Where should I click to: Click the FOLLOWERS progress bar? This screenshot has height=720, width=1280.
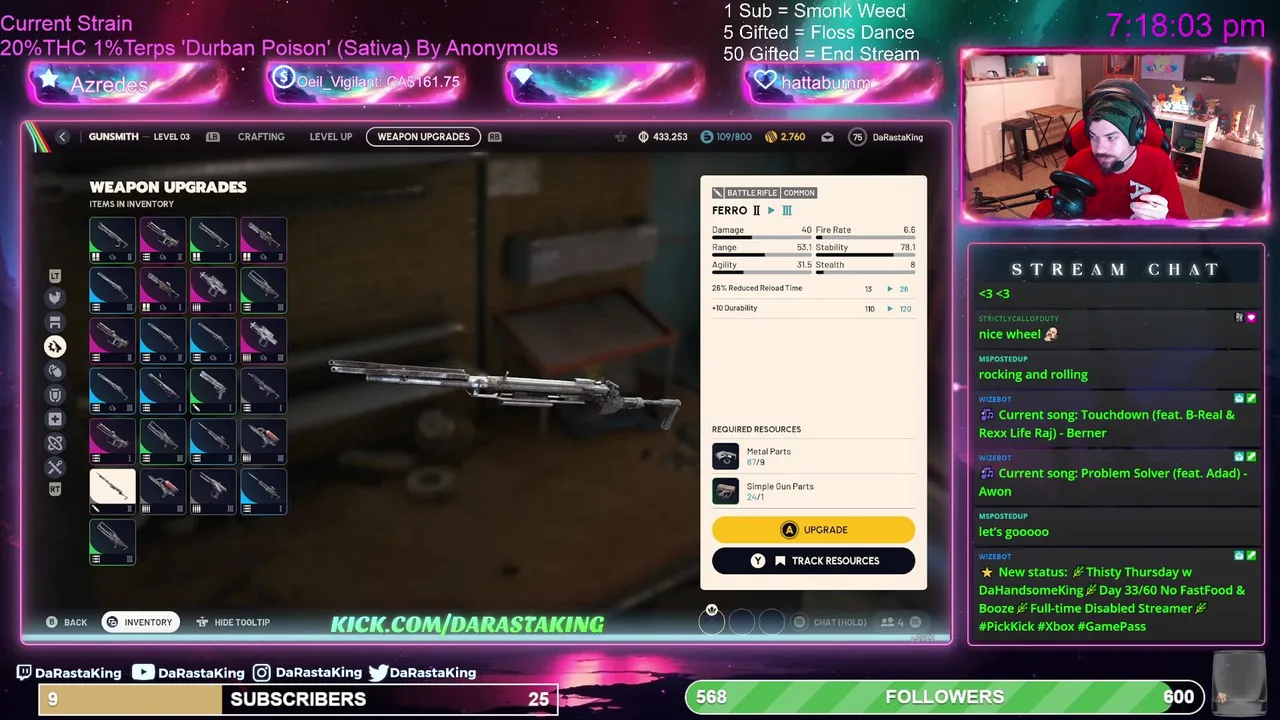[x=944, y=697]
